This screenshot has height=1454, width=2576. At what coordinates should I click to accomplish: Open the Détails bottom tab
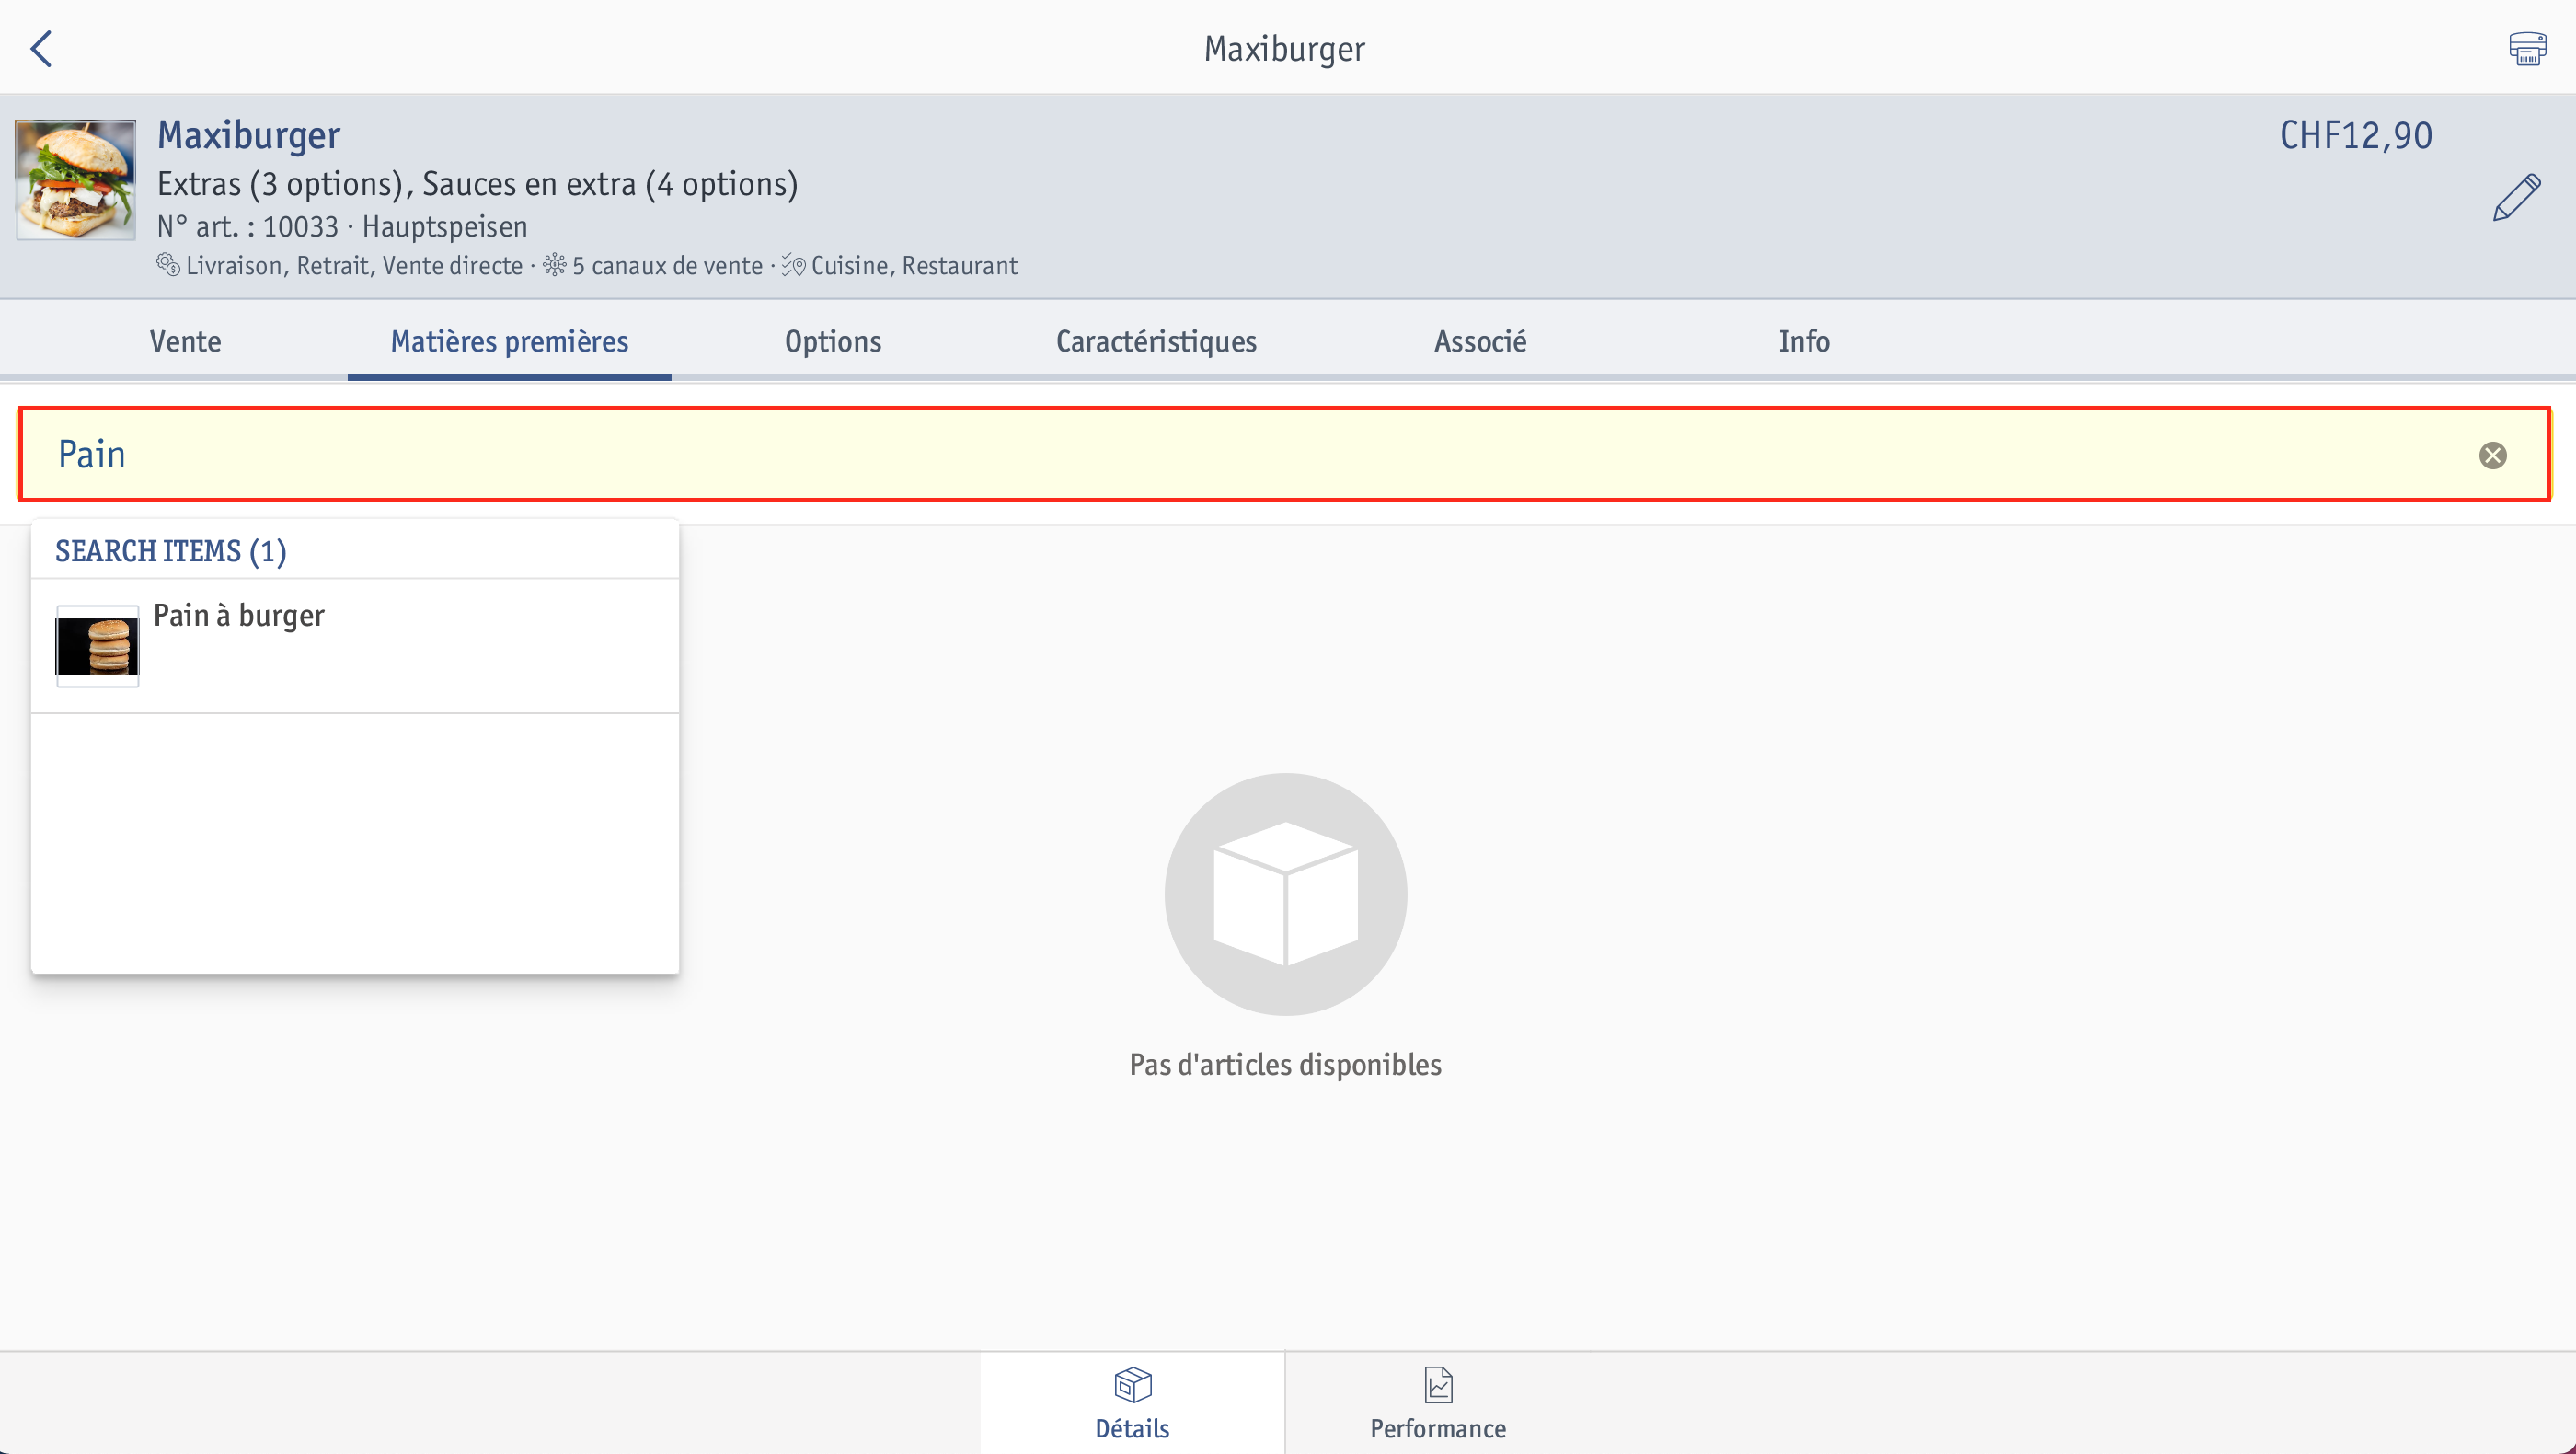click(1132, 1402)
